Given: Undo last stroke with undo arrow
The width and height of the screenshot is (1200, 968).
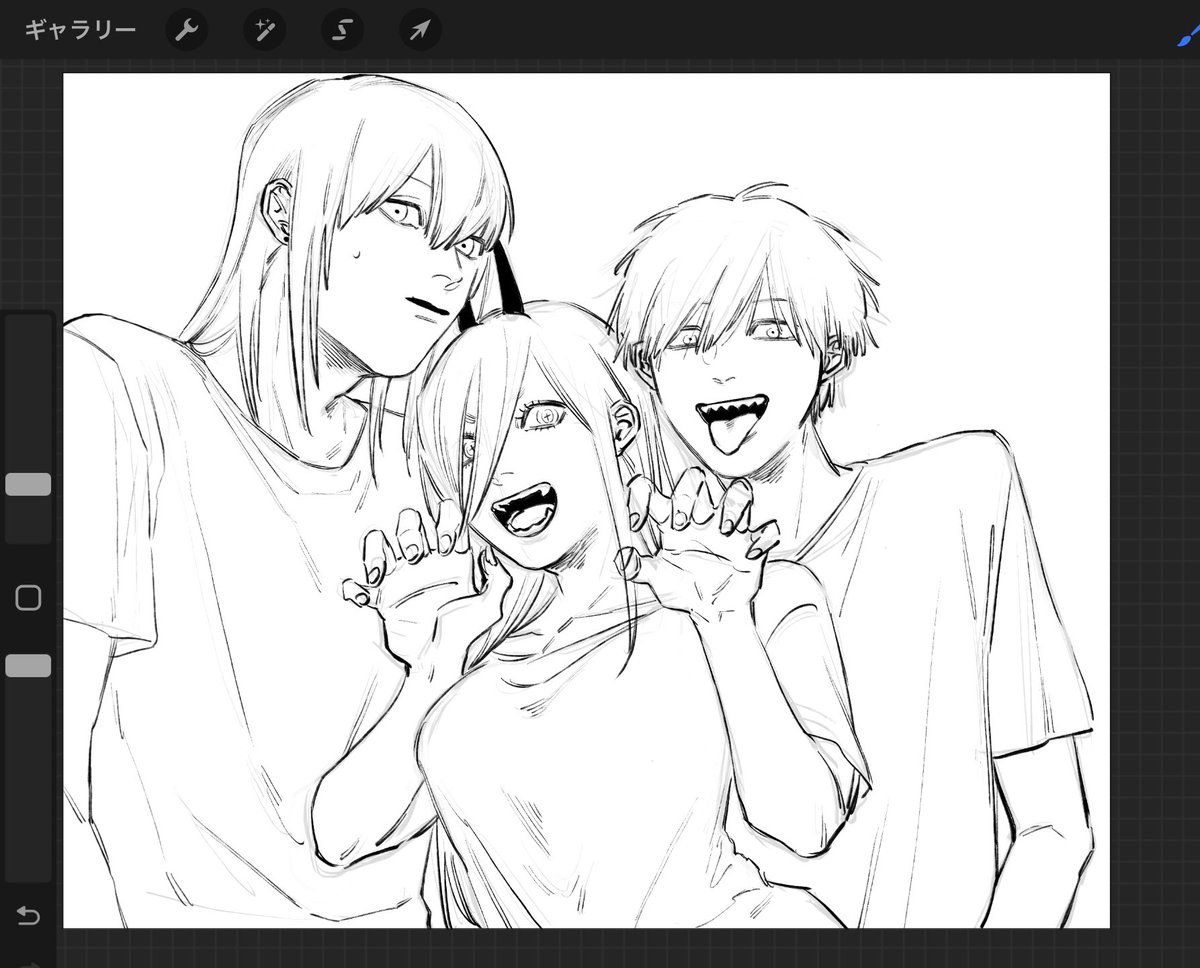Looking at the screenshot, I should [x=28, y=915].
